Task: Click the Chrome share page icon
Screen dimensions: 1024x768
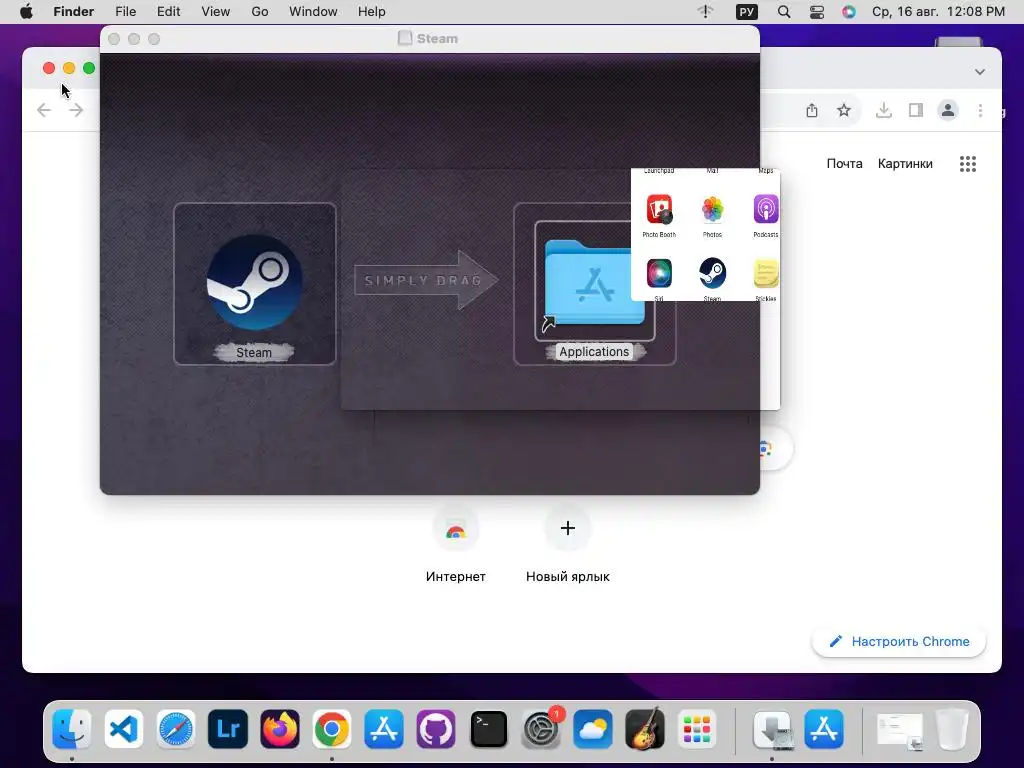Action: (812, 110)
